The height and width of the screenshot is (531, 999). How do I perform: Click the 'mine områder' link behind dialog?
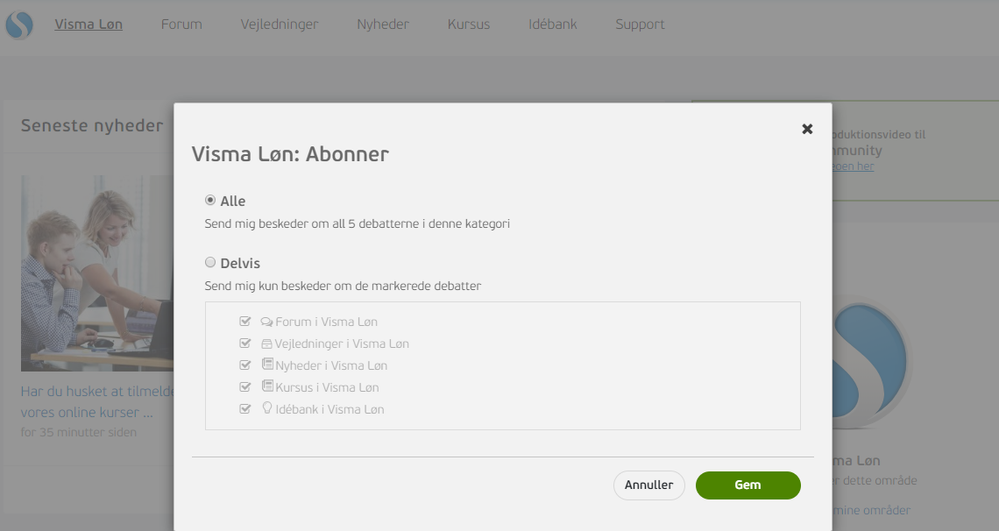pyautogui.click(x=872, y=510)
